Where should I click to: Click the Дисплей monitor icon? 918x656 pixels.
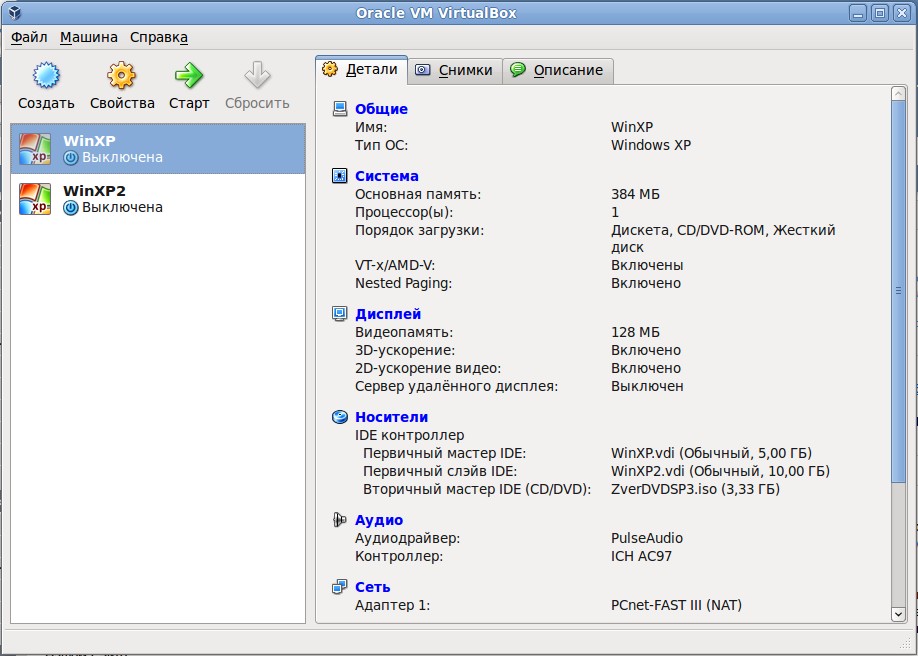pos(340,314)
